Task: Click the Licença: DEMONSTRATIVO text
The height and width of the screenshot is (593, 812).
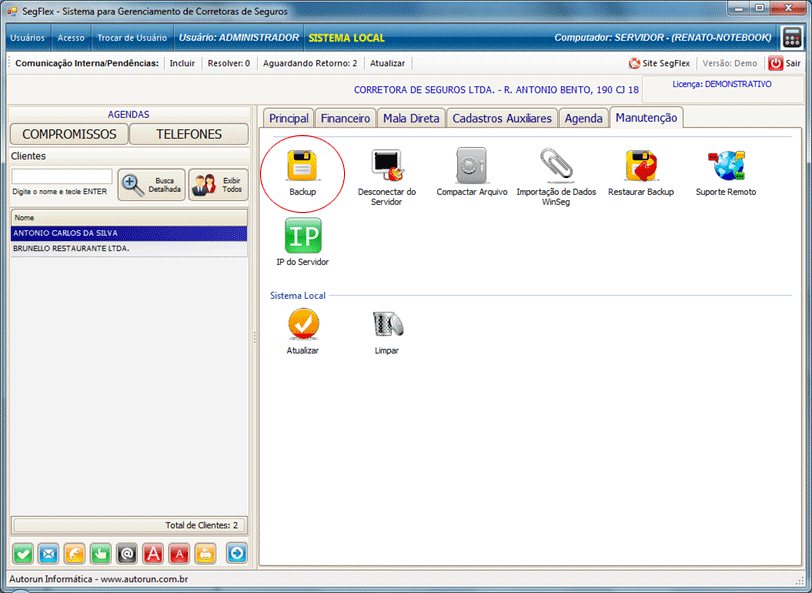Action: coord(722,84)
